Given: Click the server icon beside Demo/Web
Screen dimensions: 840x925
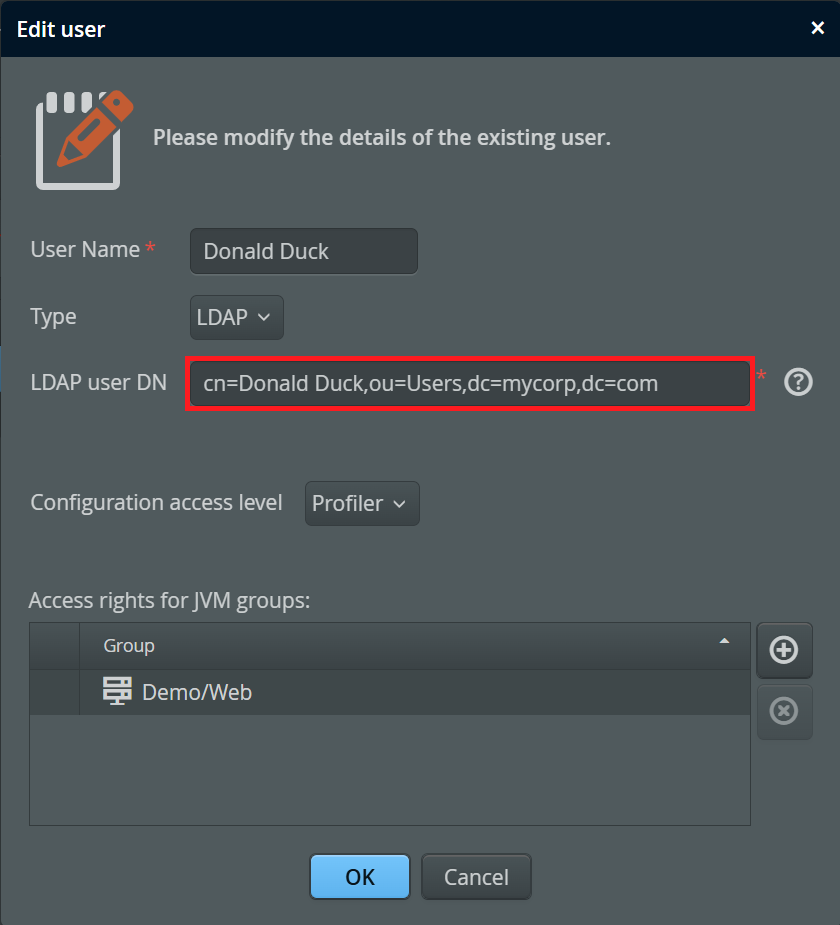Looking at the screenshot, I should (118, 691).
